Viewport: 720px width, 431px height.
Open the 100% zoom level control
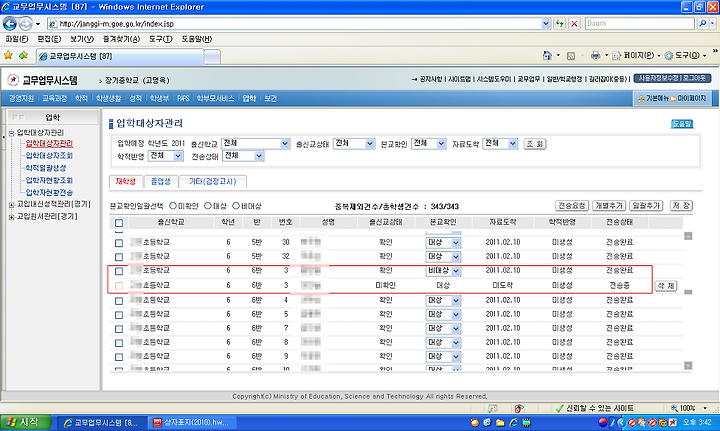coord(688,408)
